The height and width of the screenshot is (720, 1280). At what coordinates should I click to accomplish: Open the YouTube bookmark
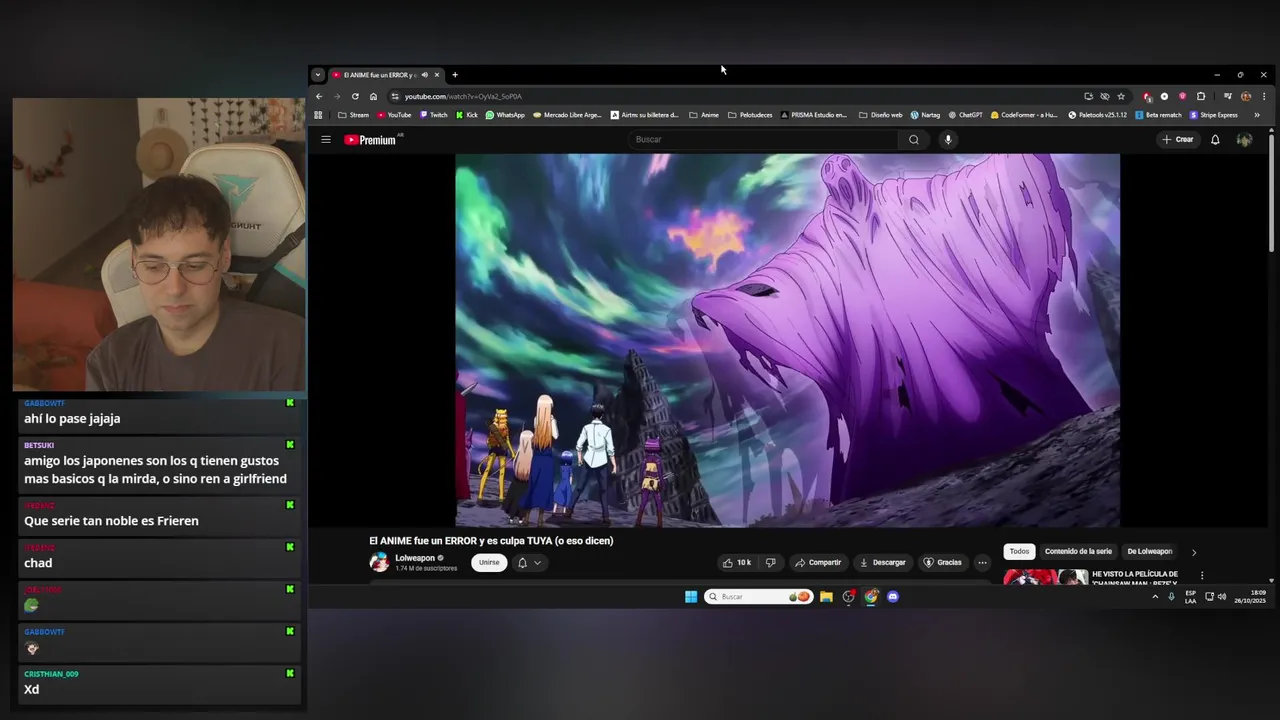(x=394, y=115)
